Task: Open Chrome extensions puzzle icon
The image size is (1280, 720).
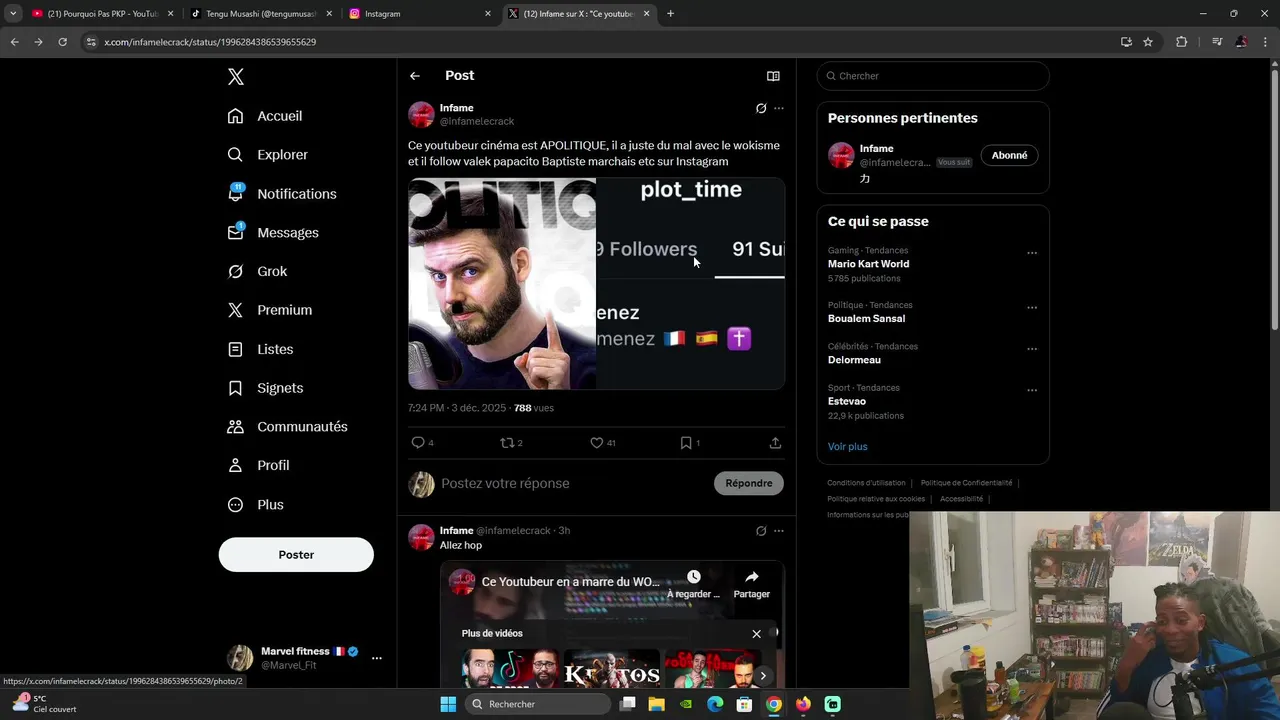Action: pyautogui.click(x=1181, y=42)
